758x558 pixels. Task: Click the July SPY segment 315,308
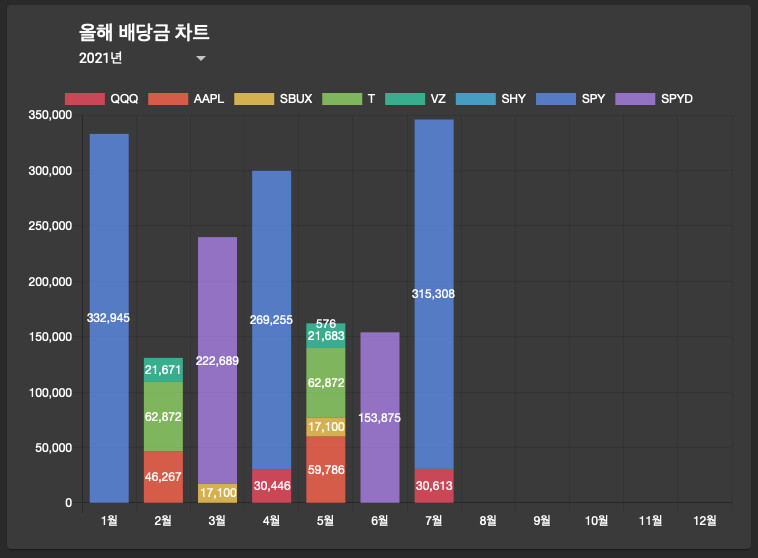click(x=434, y=294)
